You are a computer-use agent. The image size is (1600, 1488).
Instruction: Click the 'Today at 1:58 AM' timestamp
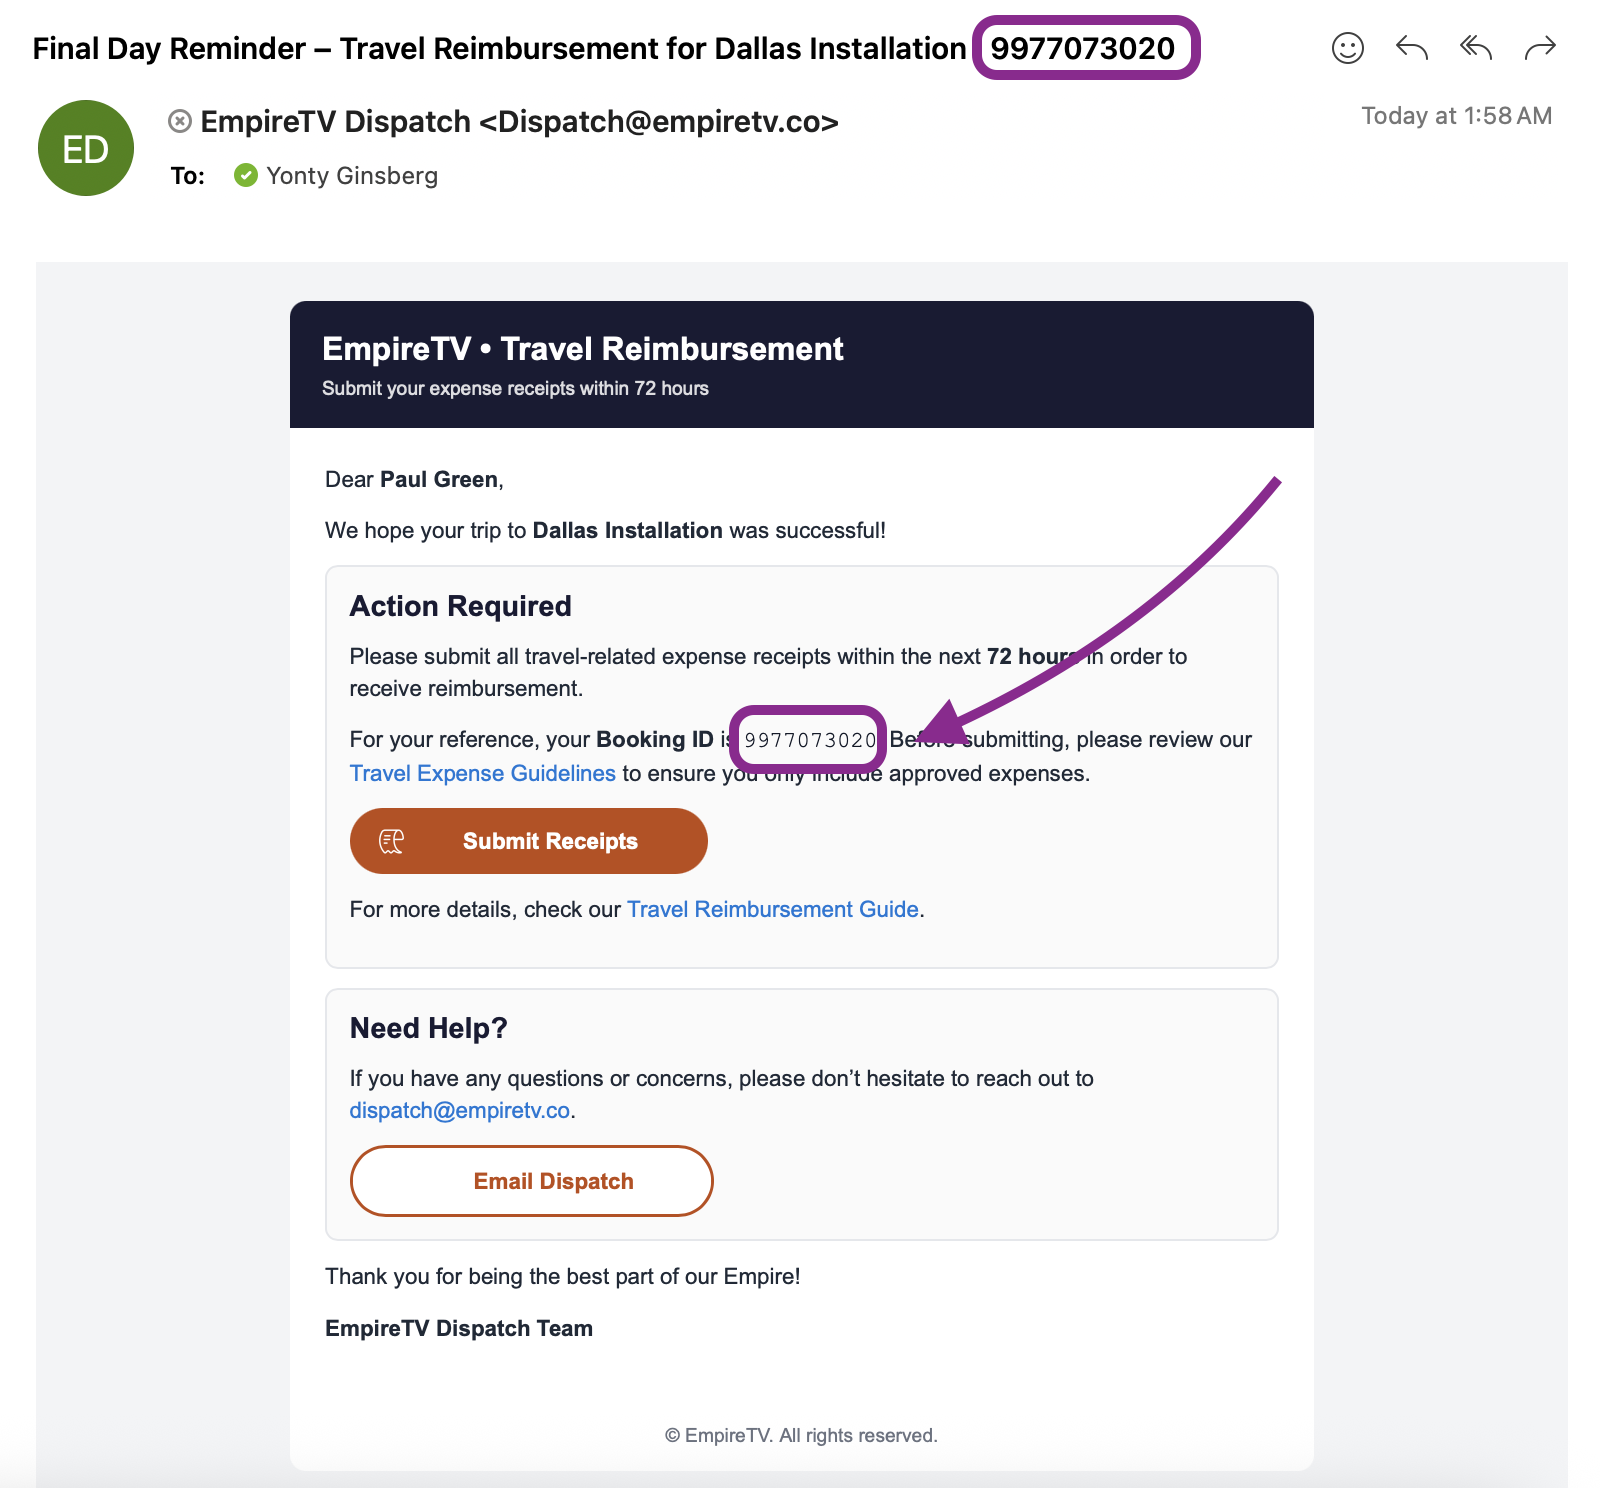pyautogui.click(x=1456, y=116)
